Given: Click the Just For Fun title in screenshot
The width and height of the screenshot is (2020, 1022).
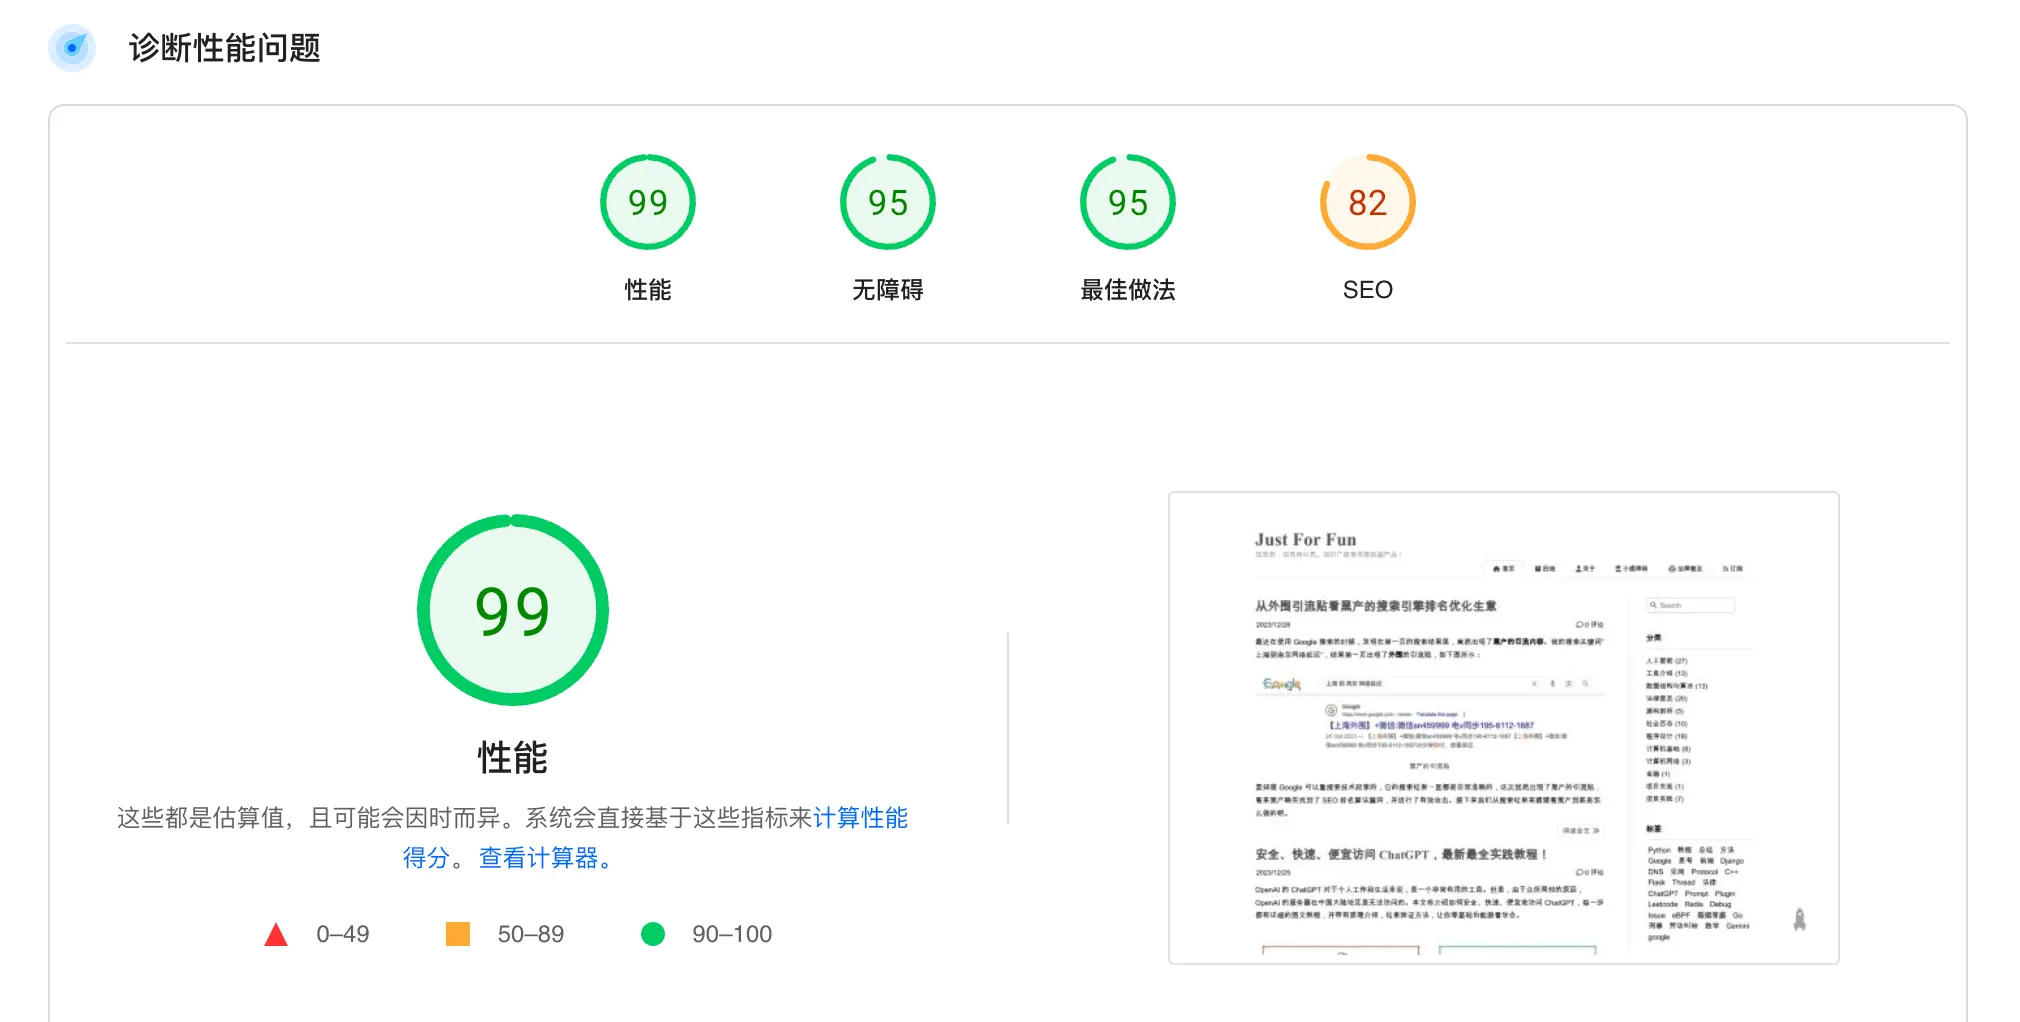Looking at the screenshot, I should [1305, 539].
